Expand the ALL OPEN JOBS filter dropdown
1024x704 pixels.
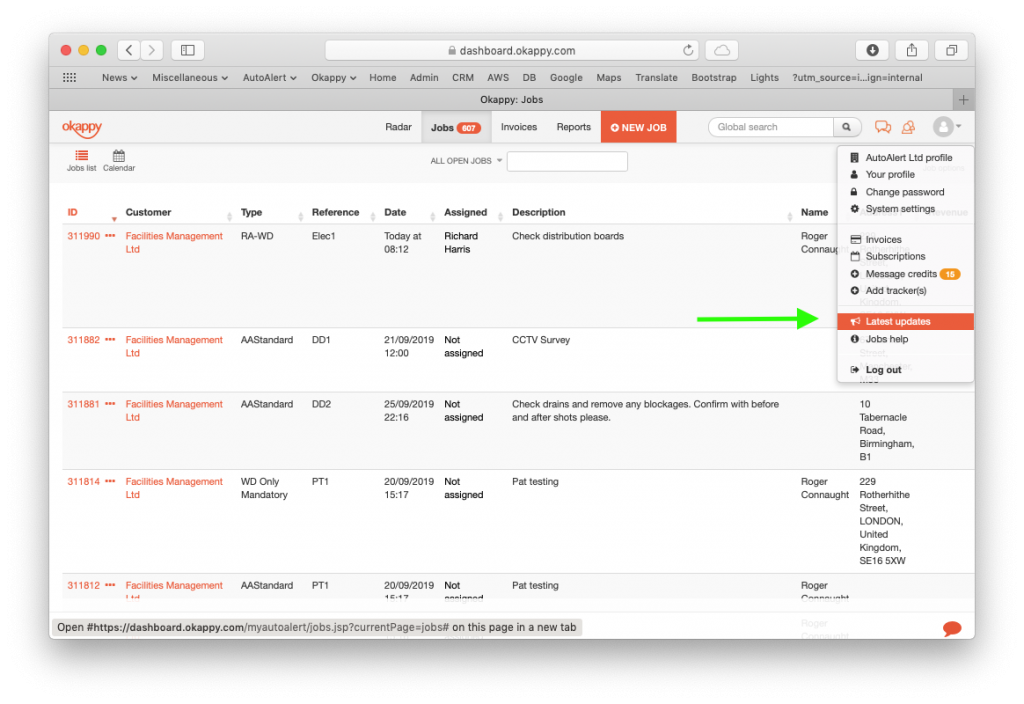pos(466,161)
